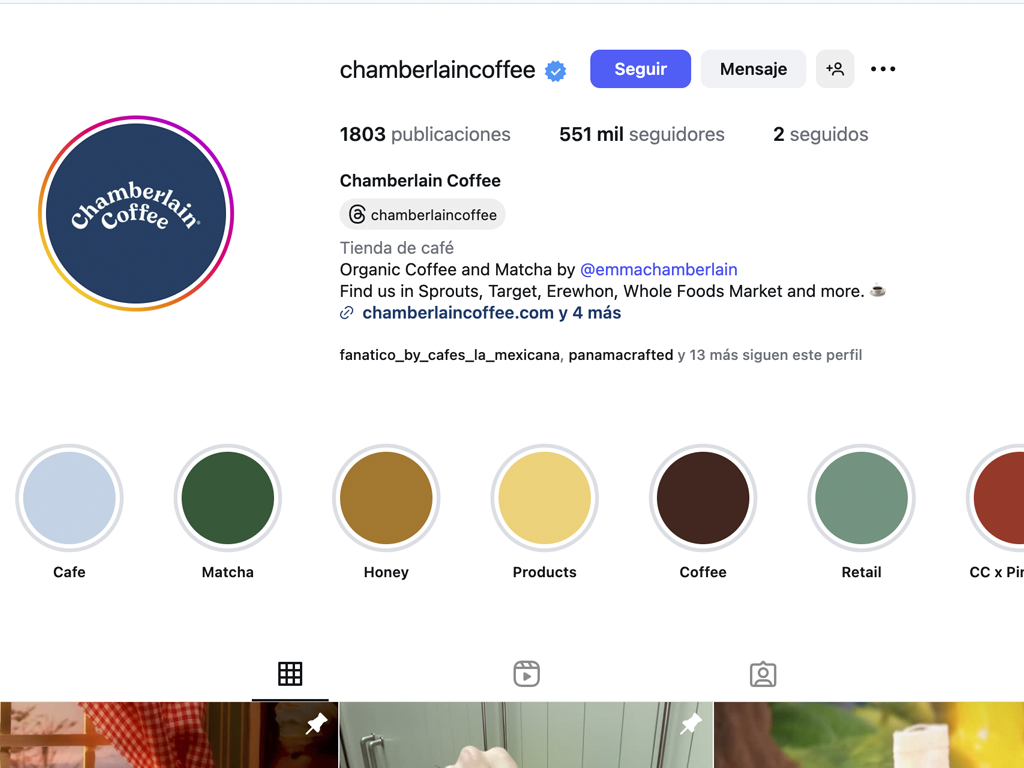Screen dimensions: 1024x768
Task: Open similar accounts suggestion icon button
Action: tap(835, 69)
